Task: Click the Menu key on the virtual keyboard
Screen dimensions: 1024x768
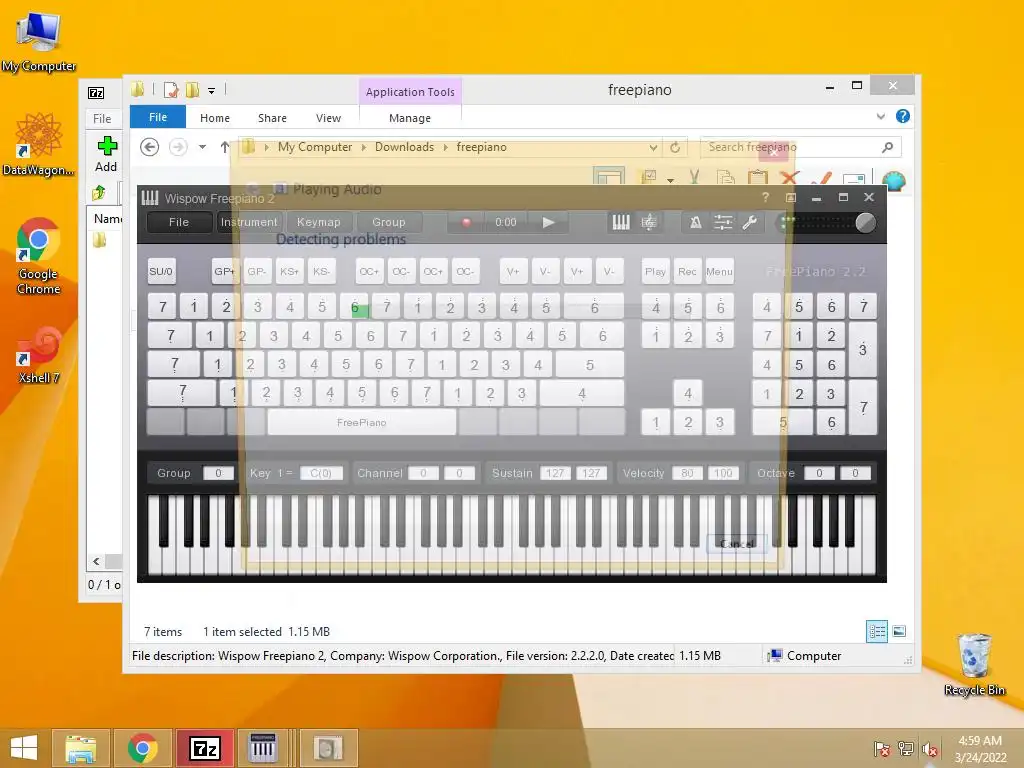Action: tap(719, 272)
